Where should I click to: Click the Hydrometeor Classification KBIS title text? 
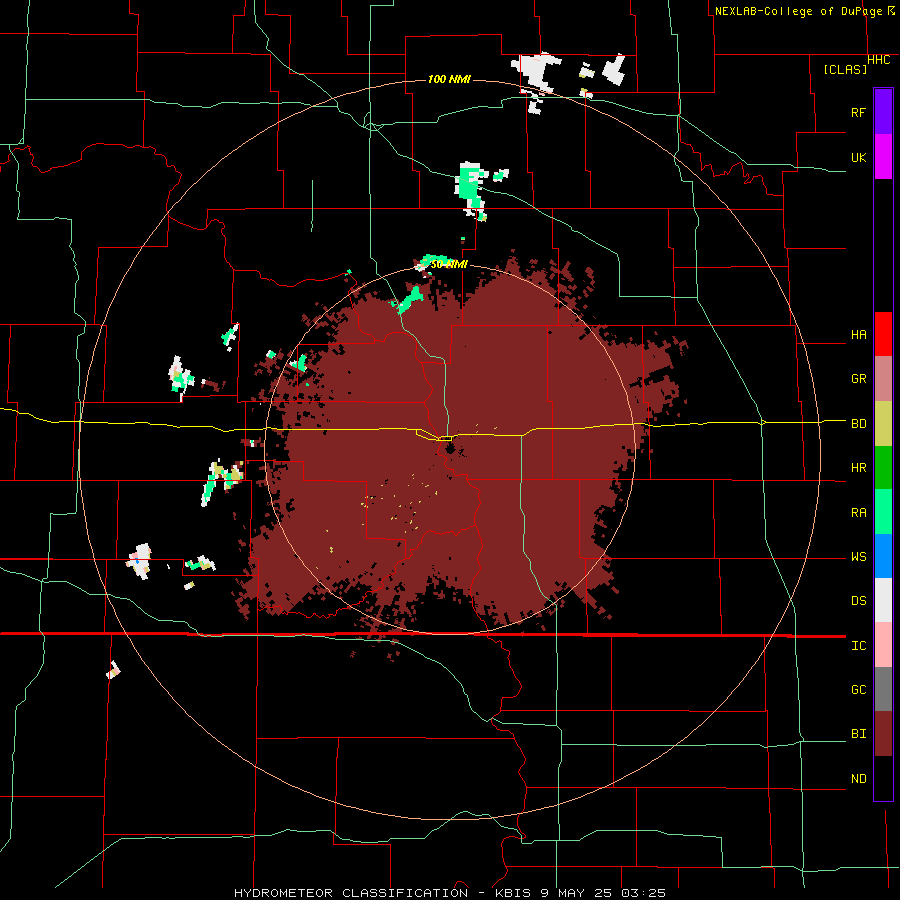(x=449, y=893)
